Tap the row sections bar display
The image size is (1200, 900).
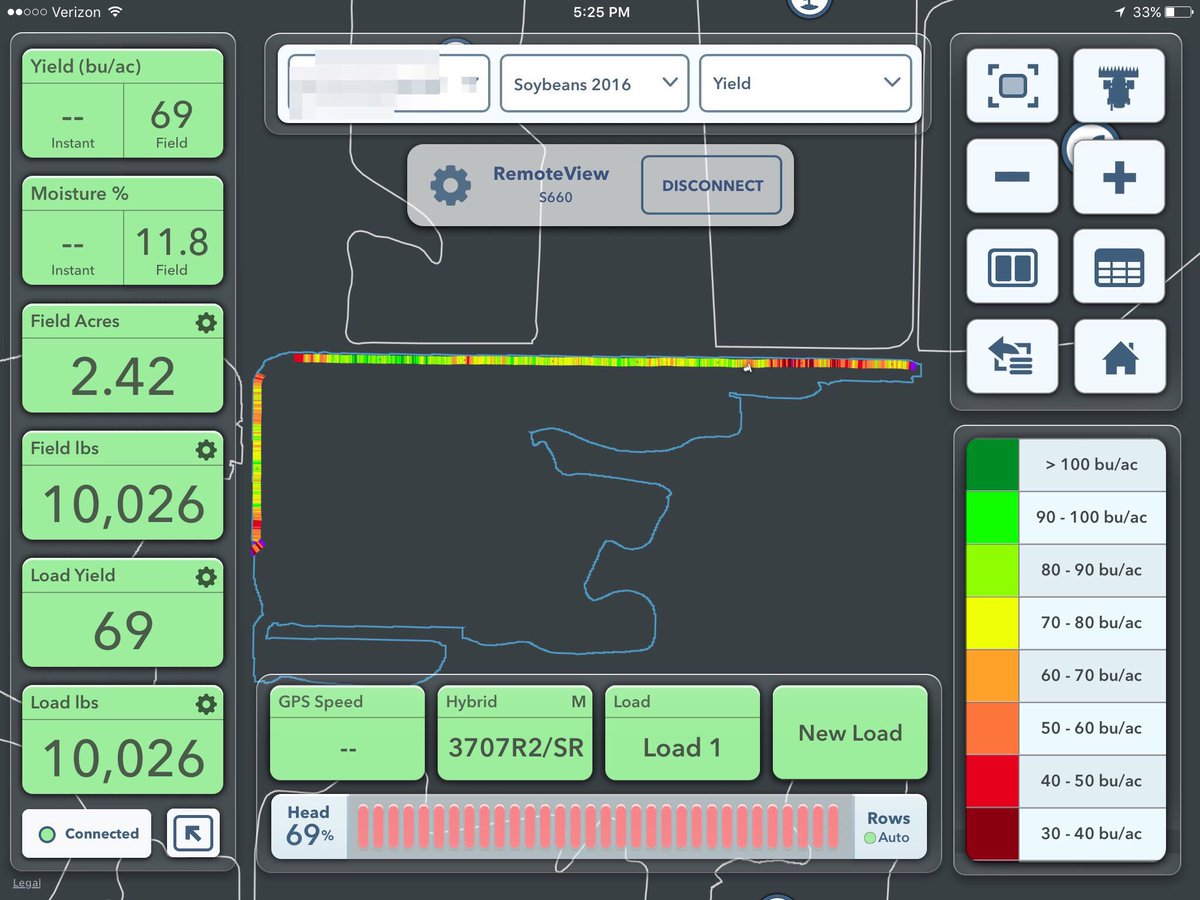click(x=600, y=827)
